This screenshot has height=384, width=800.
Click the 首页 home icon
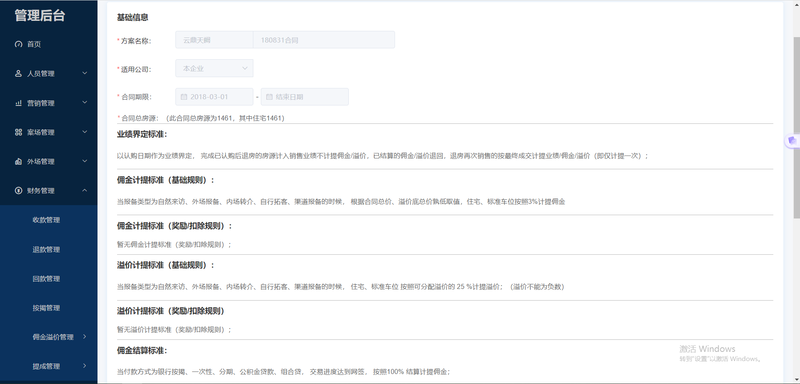pyautogui.click(x=19, y=44)
